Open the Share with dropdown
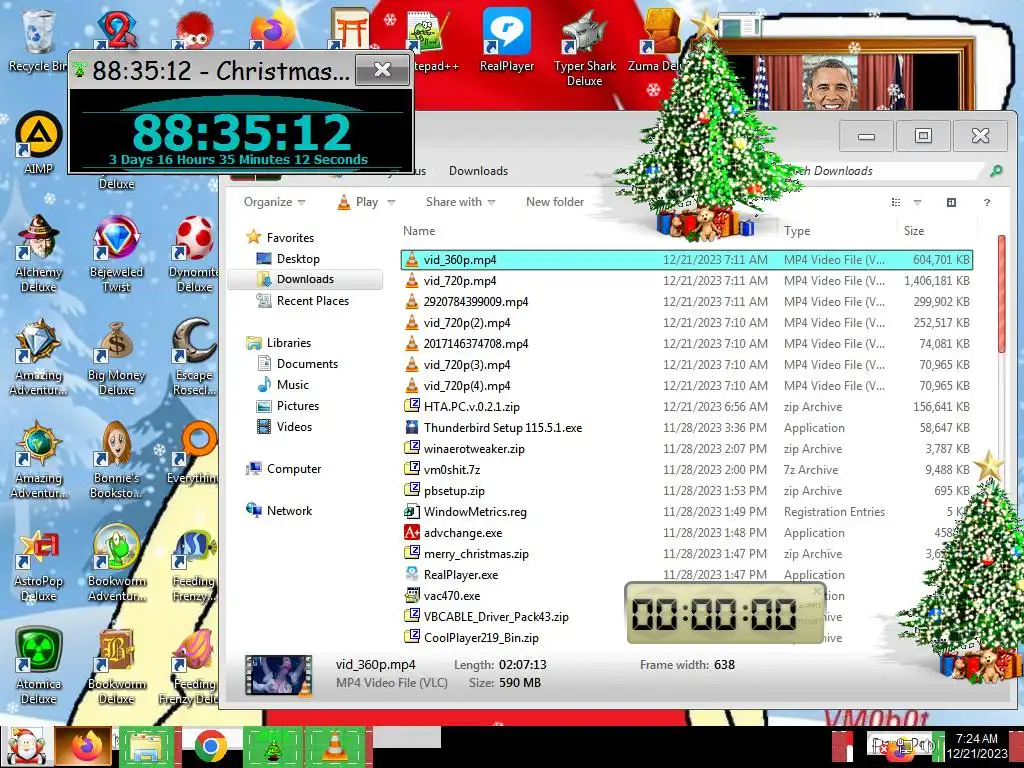This screenshot has width=1024, height=768. pos(460,202)
